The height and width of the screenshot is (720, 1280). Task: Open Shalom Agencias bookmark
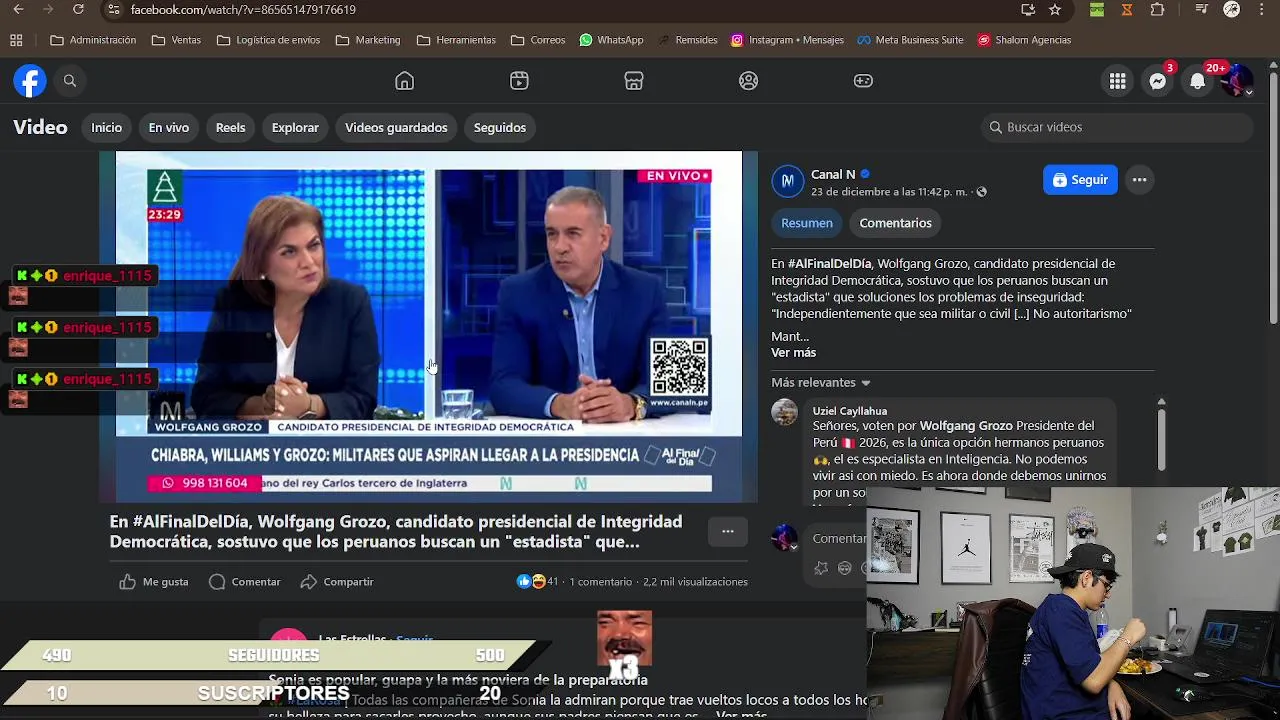tap(1024, 40)
